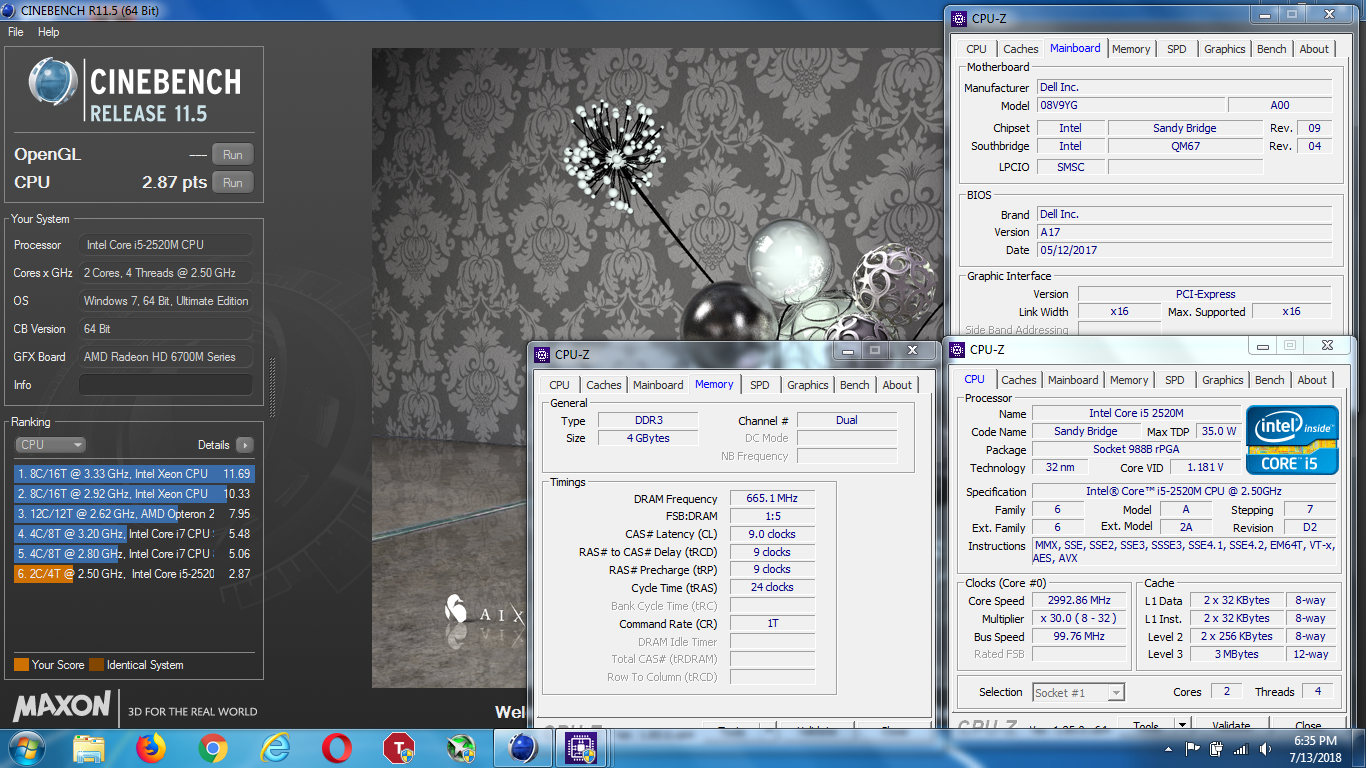Click the BIOS Version A17 field
Screen dimensions: 1366x768
point(1184,232)
